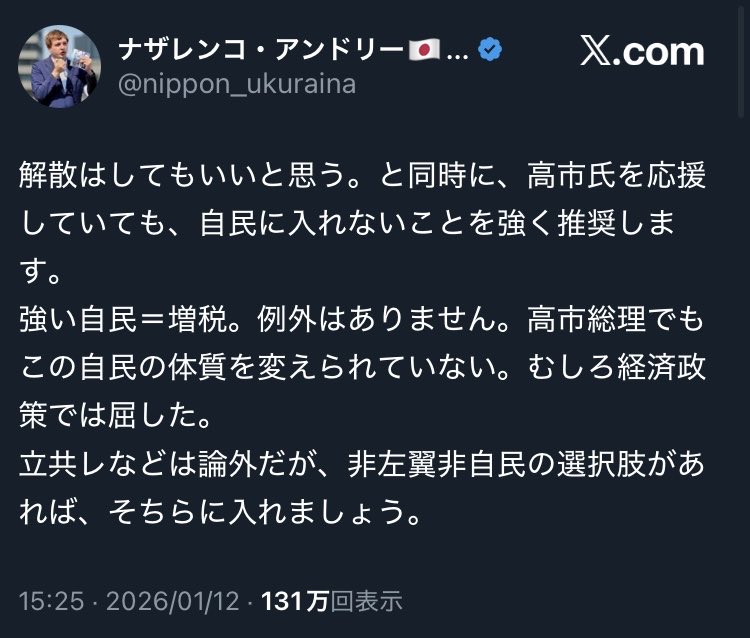Click the blue verified checkmark badge
750x638 pixels.
click(492, 50)
